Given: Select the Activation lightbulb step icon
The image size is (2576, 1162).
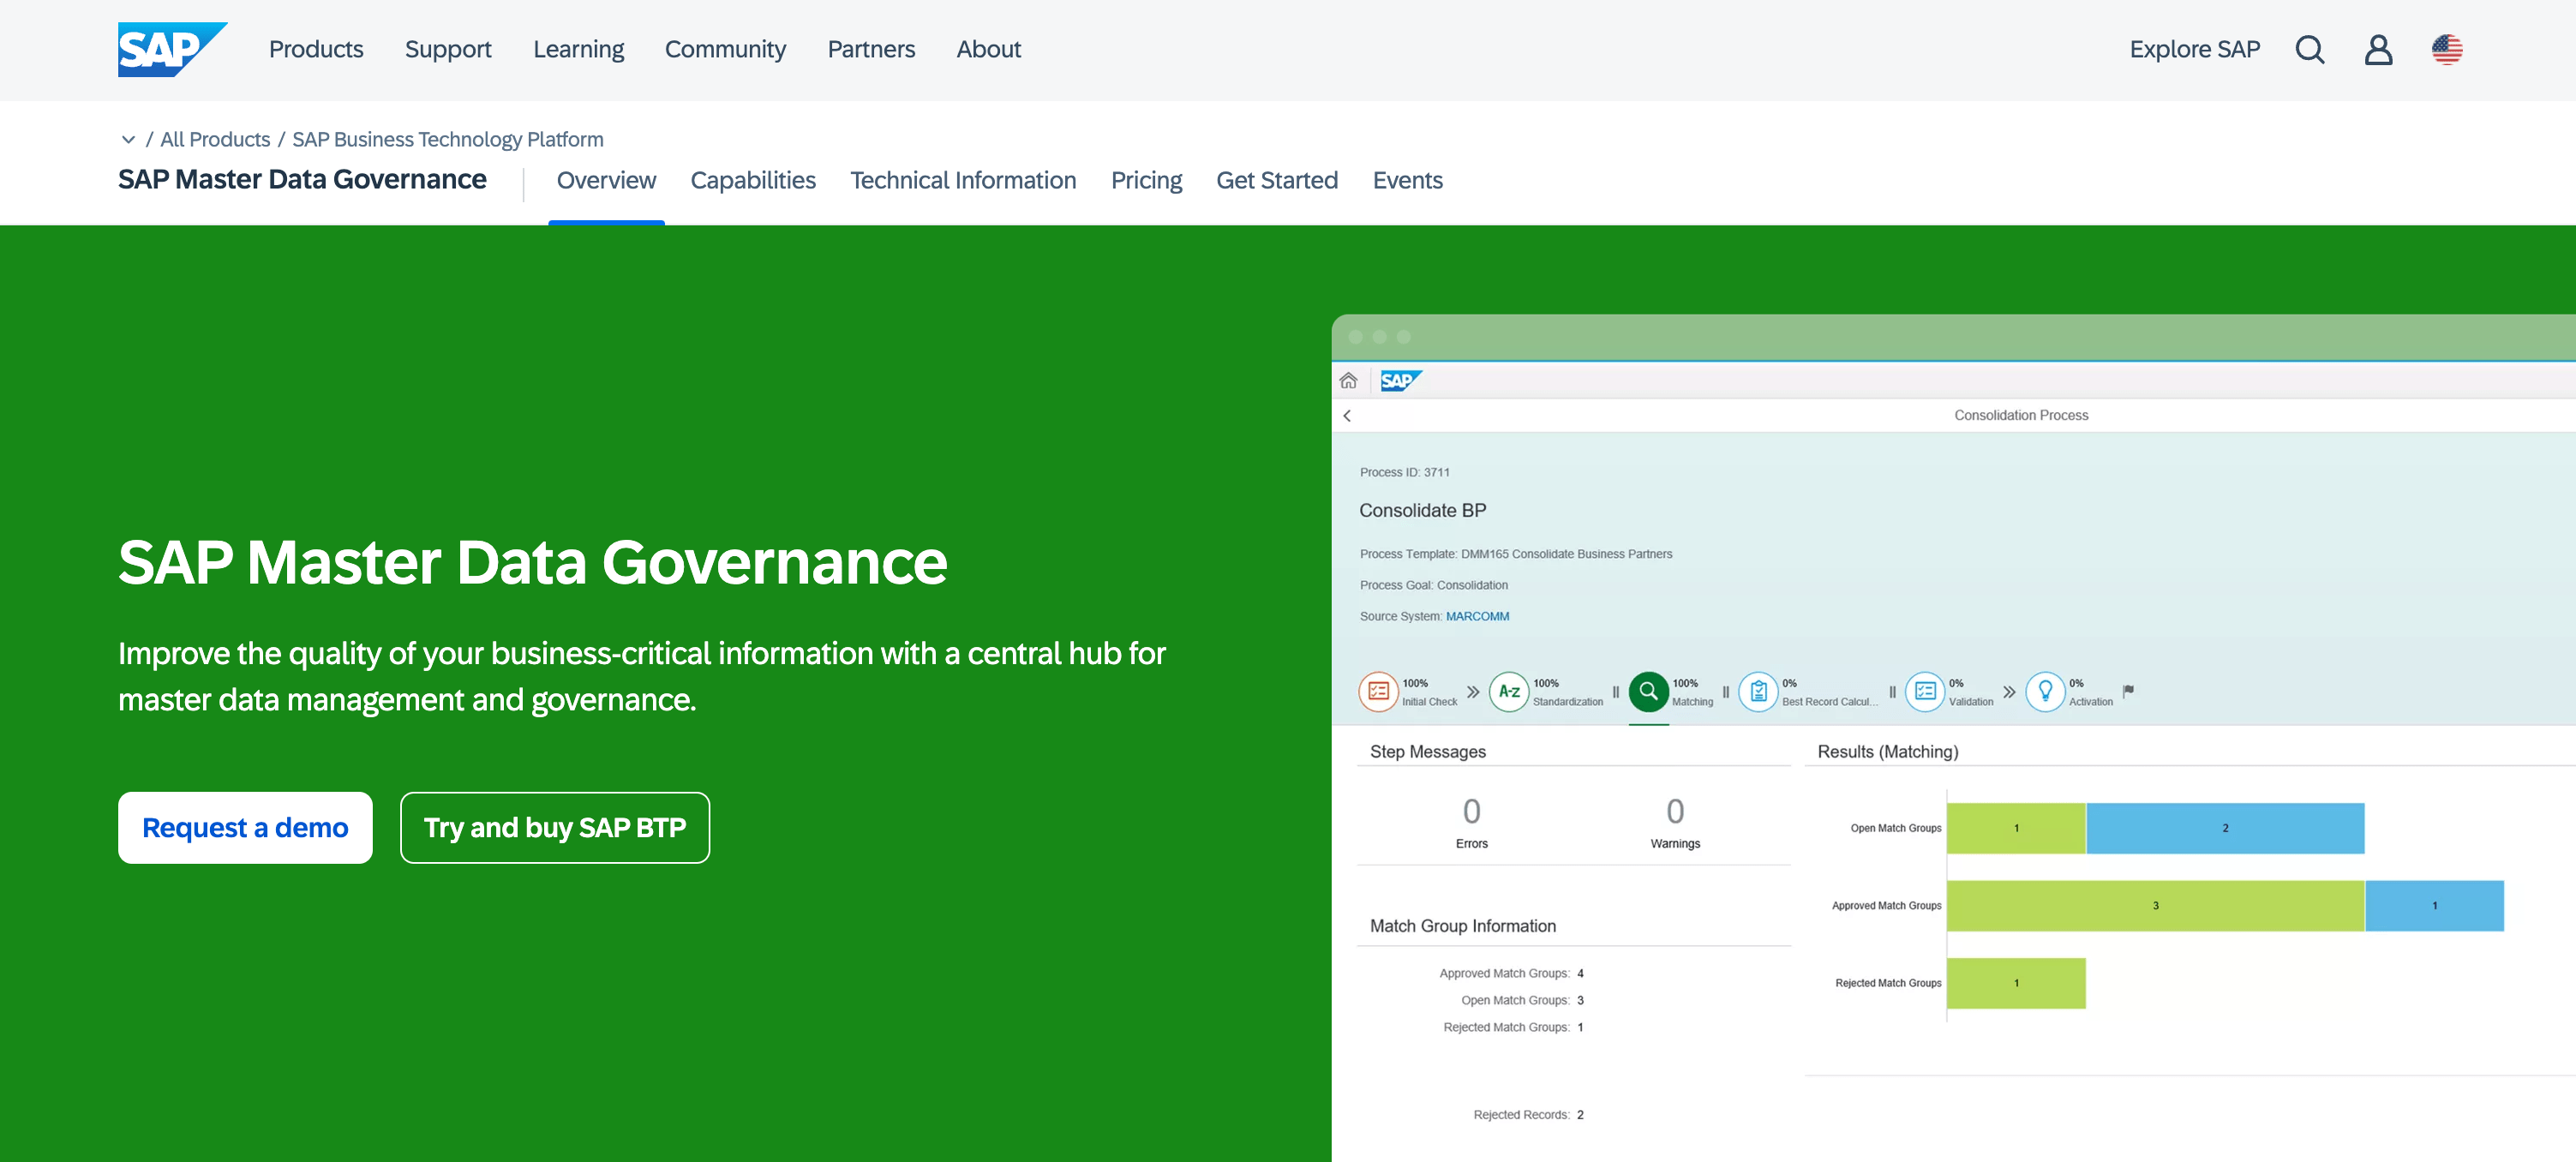Looking at the screenshot, I should click(2045, 691).
